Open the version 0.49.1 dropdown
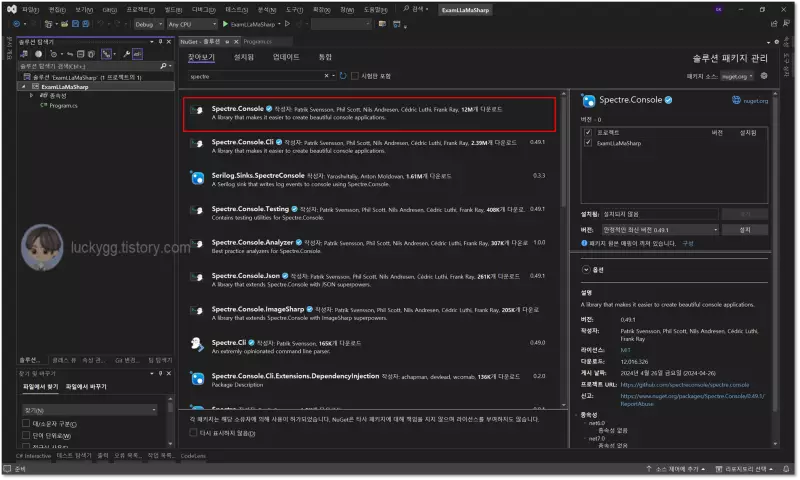The width and height of the screenshot is (800, 480). tap(660, 230)
